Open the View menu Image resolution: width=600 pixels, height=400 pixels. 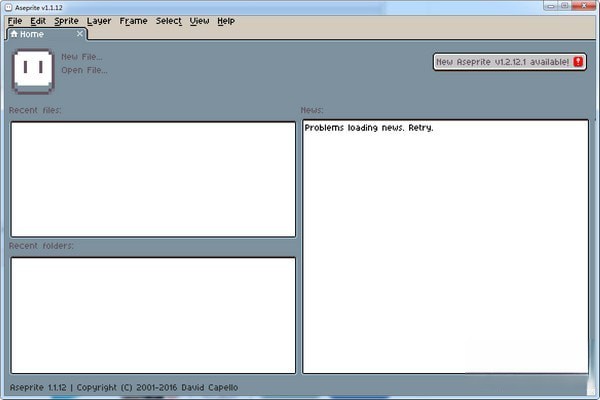199,21
